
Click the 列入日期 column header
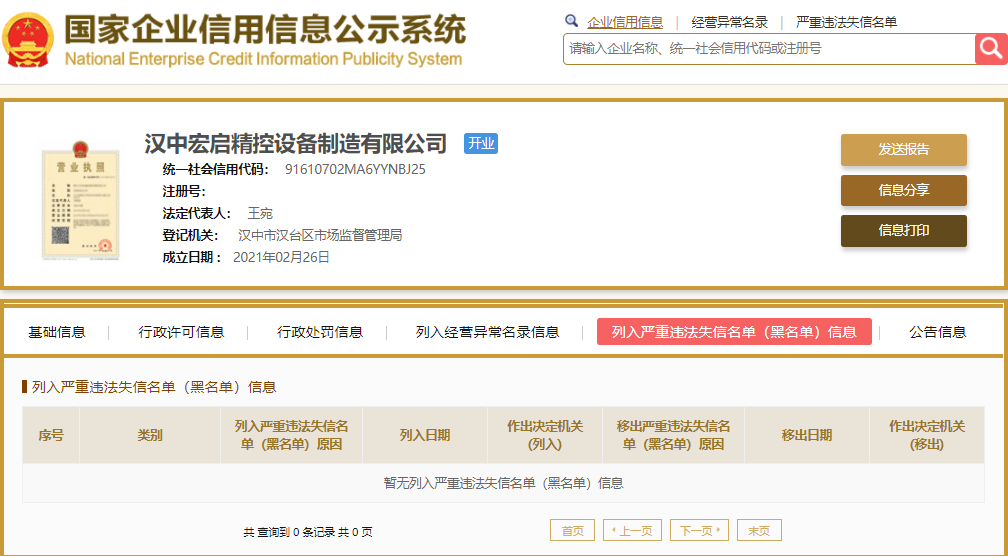[x=425, y=435]
